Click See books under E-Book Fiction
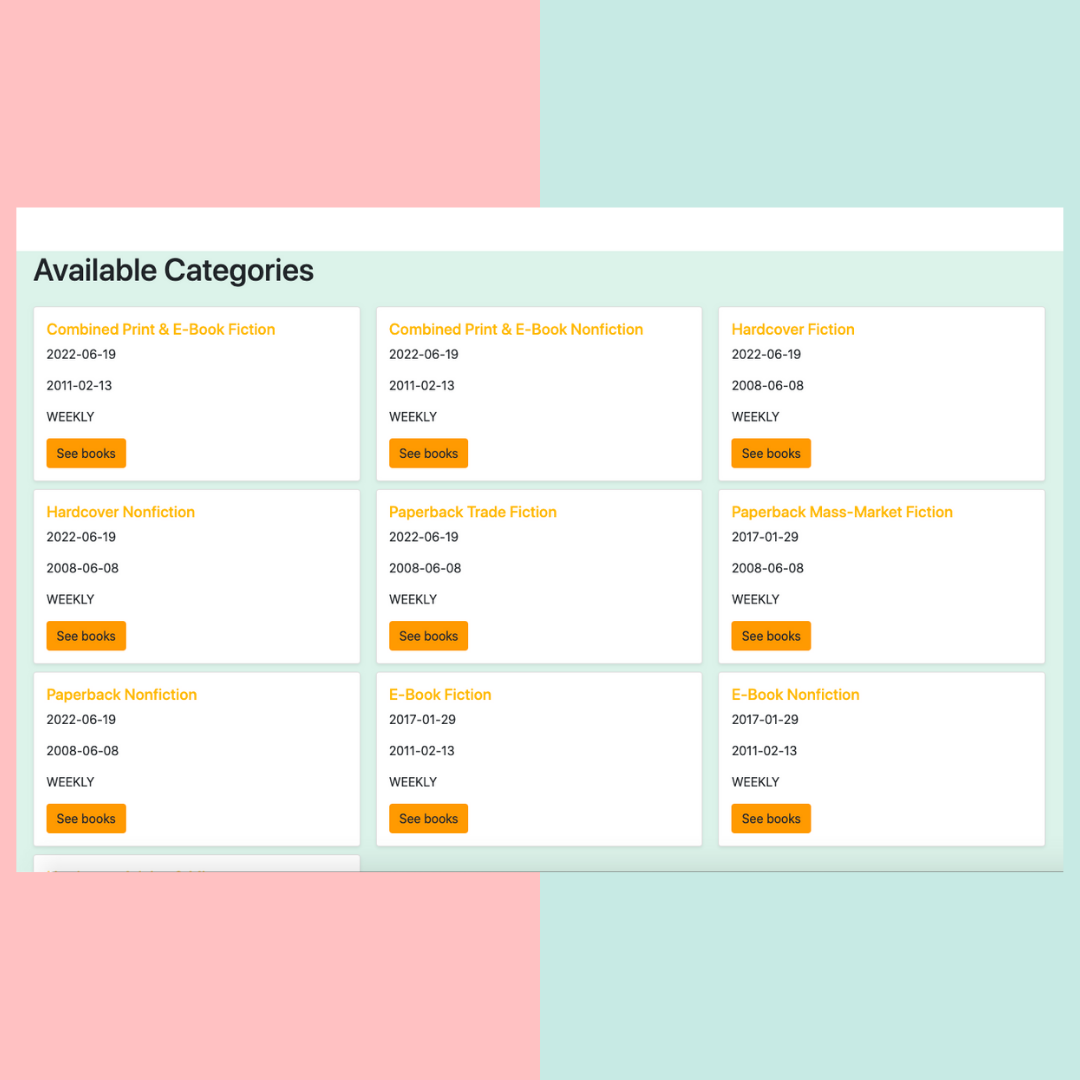The width and height of the screenshot is (1080, 1080). click(x=428, y=819)
